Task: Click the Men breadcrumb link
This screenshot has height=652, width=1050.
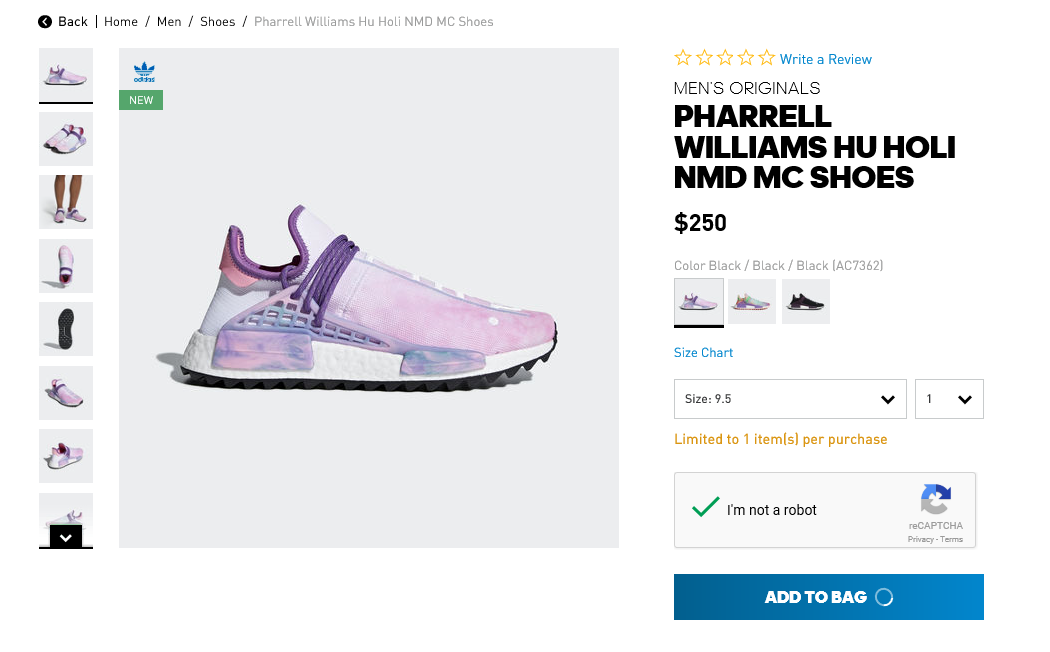Action: tap(168, 21)
